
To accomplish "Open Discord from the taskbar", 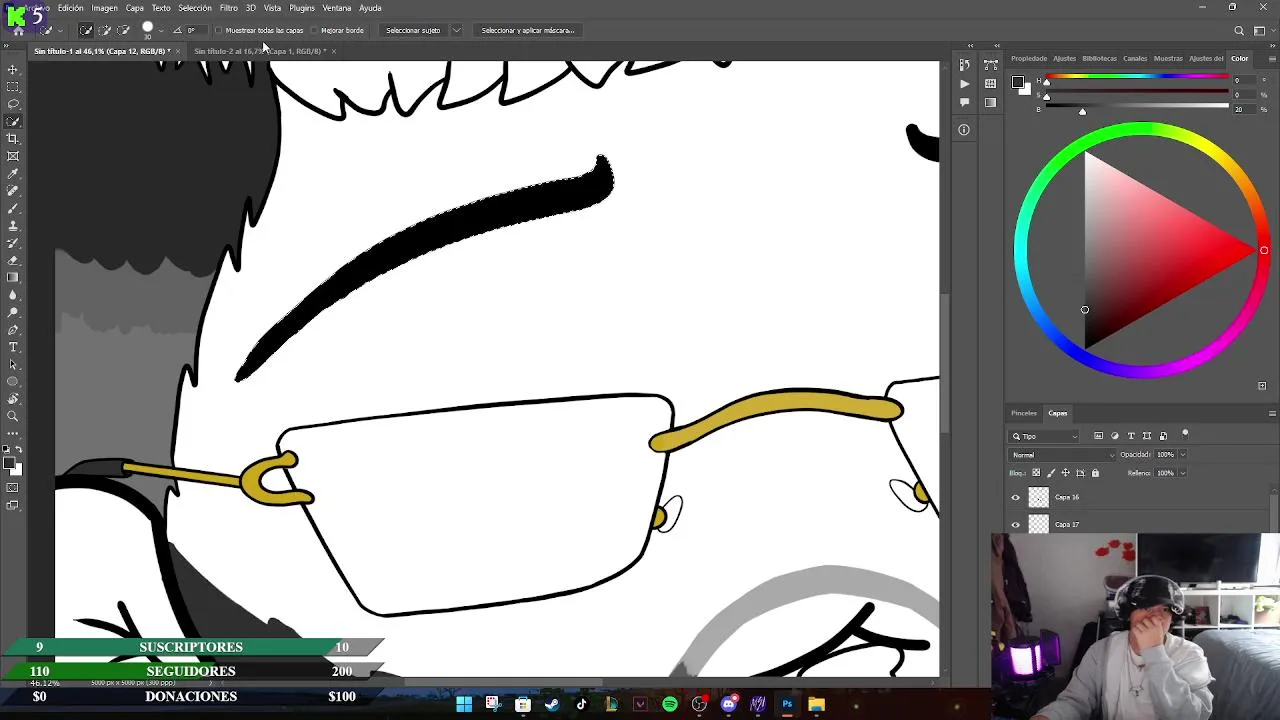I will [x=729, y=704].
